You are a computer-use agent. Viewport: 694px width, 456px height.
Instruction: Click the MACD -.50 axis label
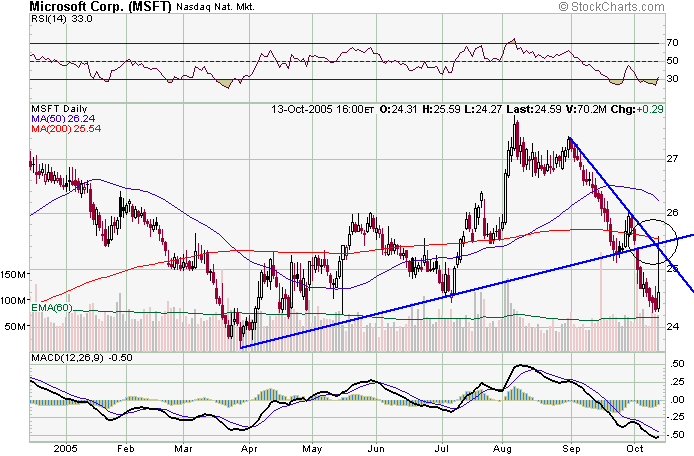[676, 435]
